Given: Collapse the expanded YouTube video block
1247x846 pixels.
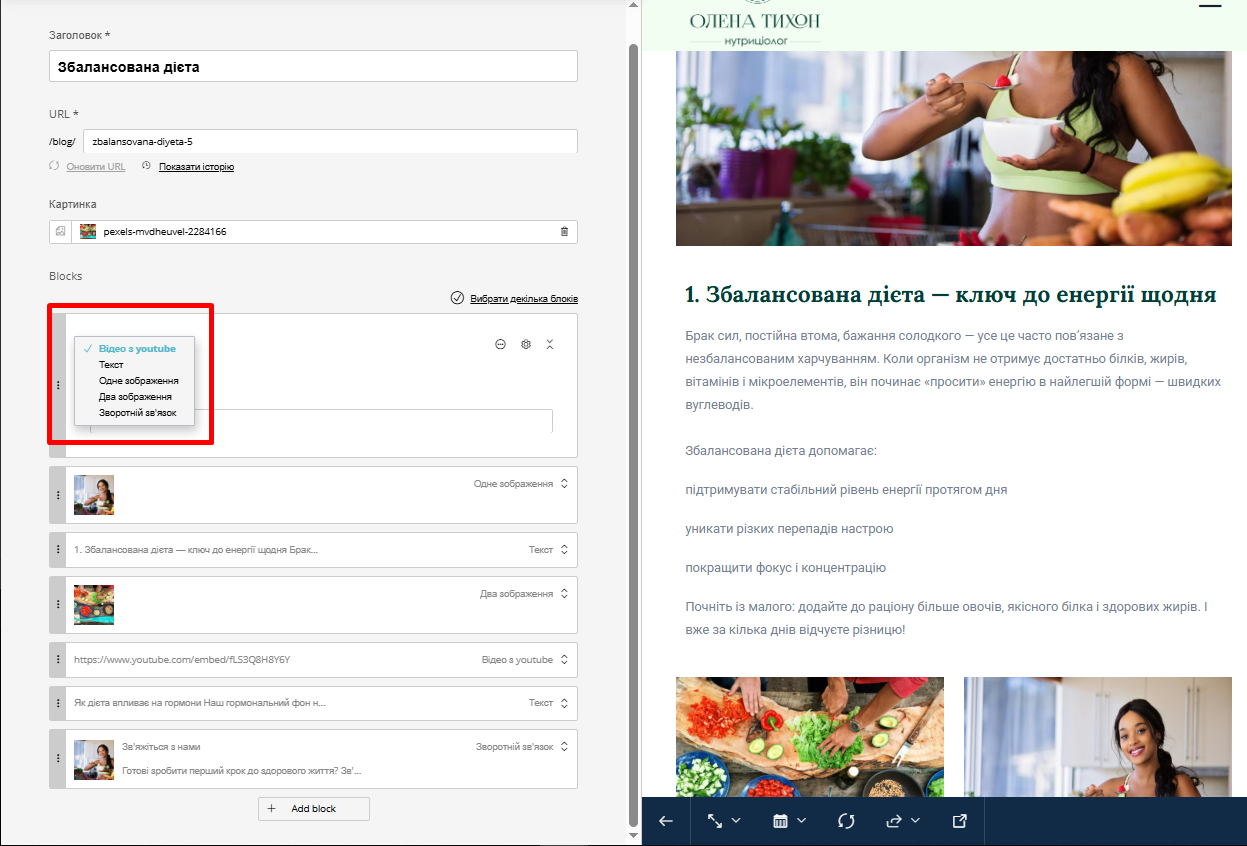Looking at the screenshot, I should 550,344.
